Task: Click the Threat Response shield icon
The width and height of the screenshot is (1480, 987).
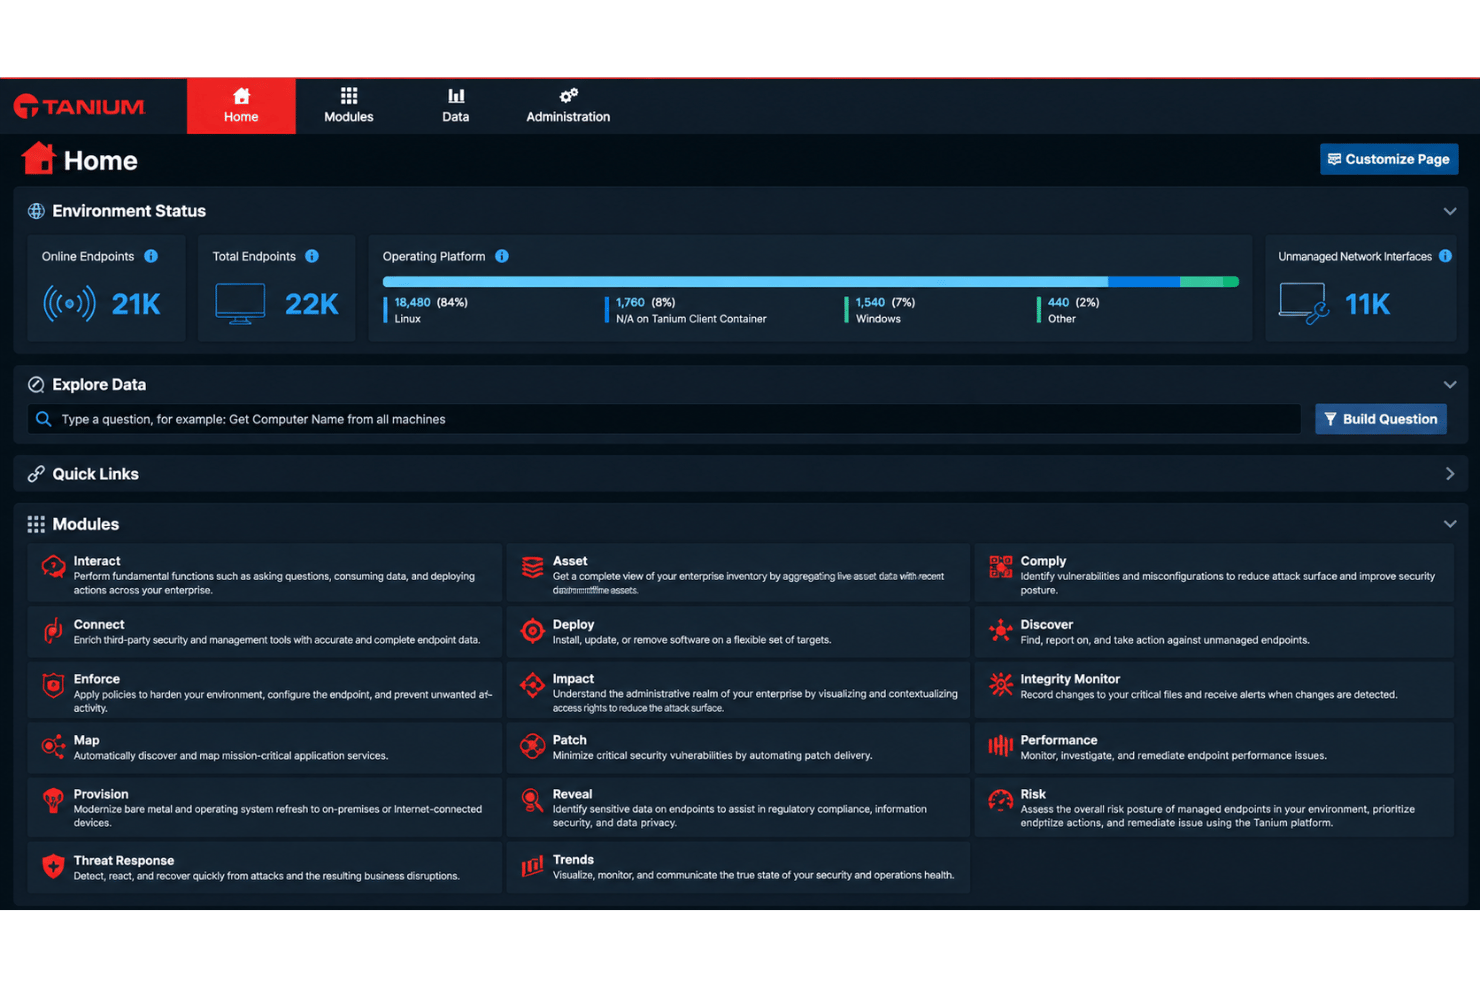Action: pyautogui.click(x=53, y=866)
